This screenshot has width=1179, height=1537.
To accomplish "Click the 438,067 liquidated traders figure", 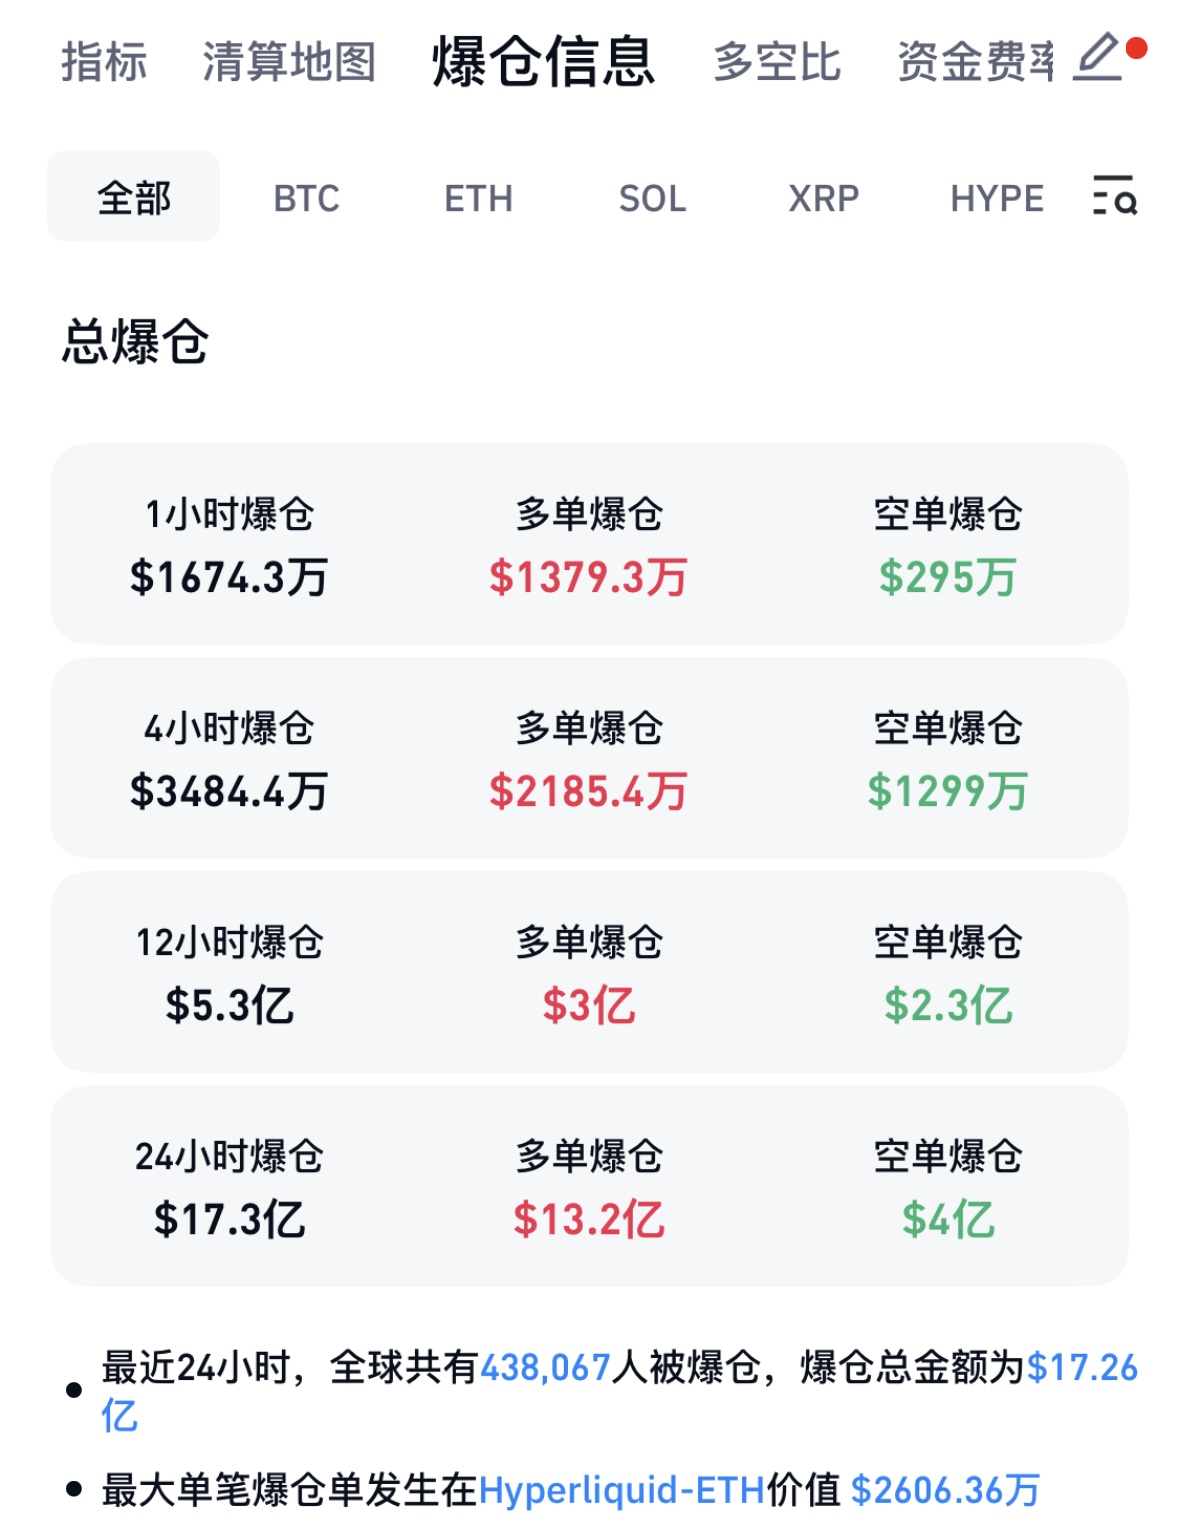I will (x=546, y=1367).
